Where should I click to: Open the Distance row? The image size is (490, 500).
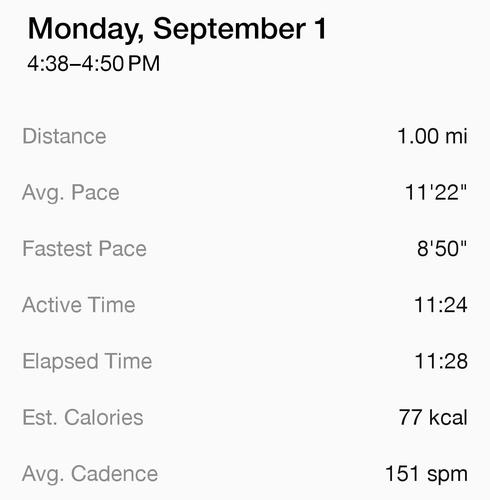(x=245, y=136)
